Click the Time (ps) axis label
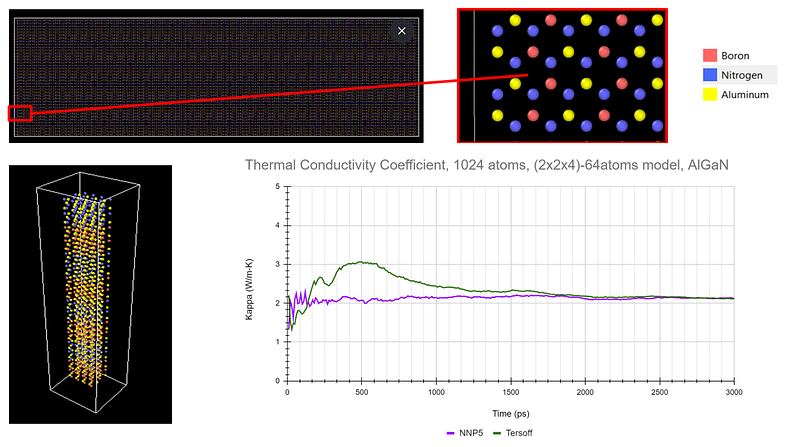 (x=511, y=413)
